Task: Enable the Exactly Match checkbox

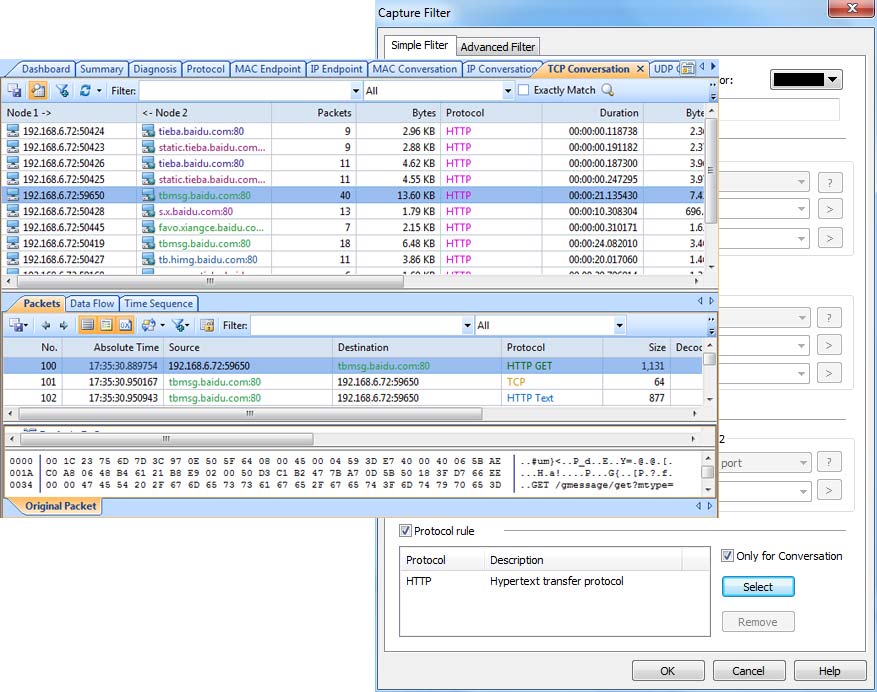Action: tap(524, 90)
